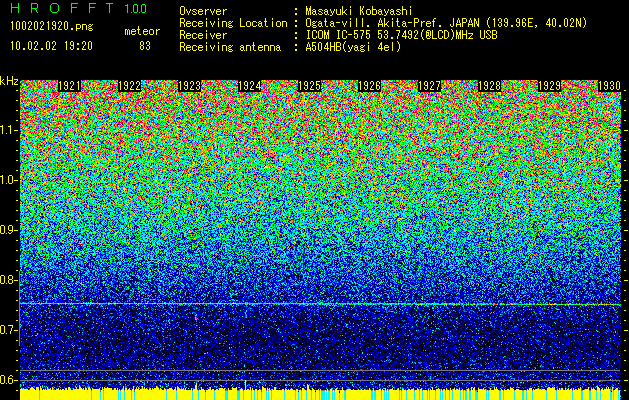629x400 pixels.
Task: Click the 1925 time marker
Action: pyautogui.click(x=309, y=86)
